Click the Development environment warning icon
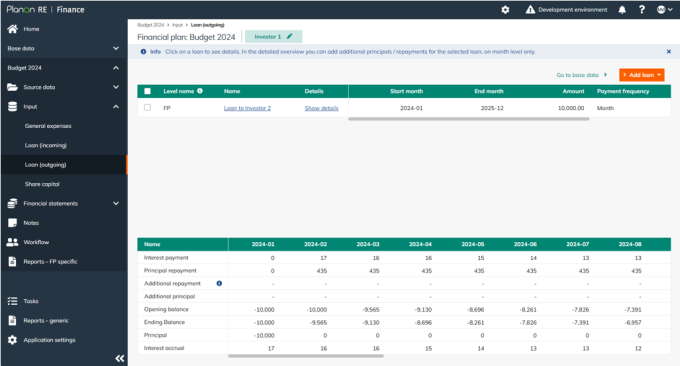The height and width of the screenshot is (366, 680). 530,10
